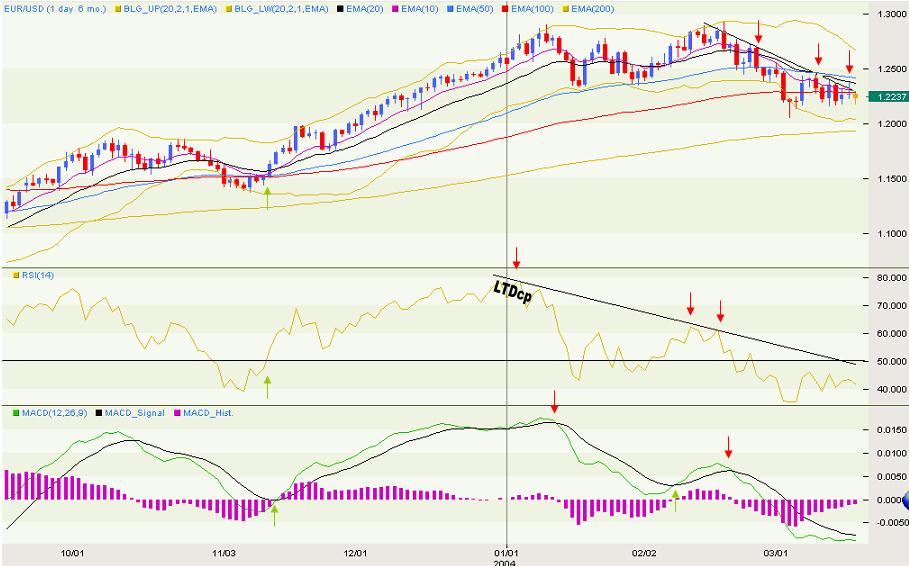Viewport: 909px width, 566px height.
Task: Click the magenta EMA(10) color swatch
Action: [396, 9]
